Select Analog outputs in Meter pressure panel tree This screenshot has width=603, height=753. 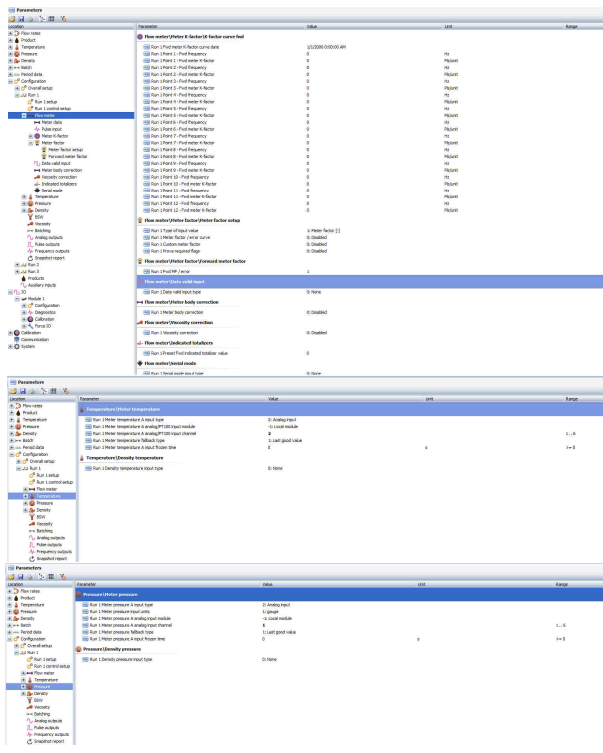[x=48, y=721]
